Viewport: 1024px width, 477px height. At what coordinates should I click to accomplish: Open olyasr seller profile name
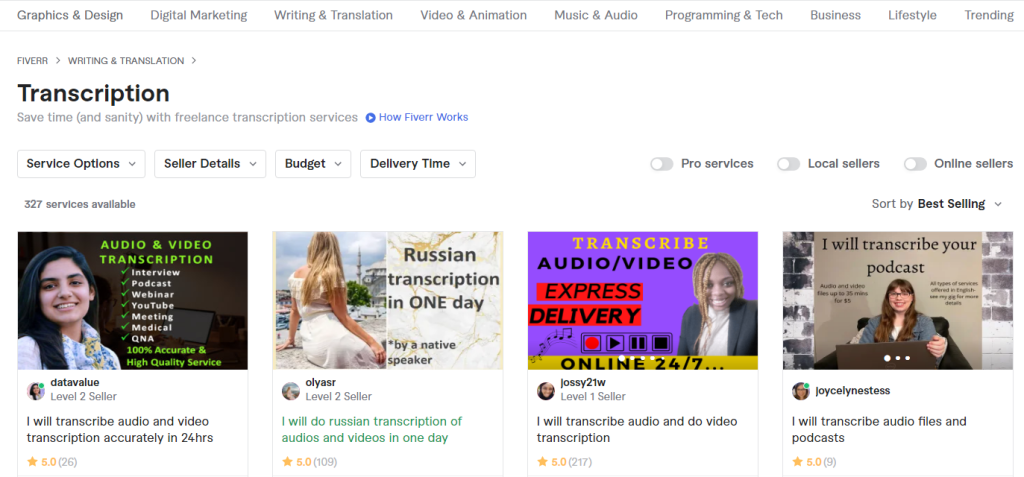coord(321,382)
